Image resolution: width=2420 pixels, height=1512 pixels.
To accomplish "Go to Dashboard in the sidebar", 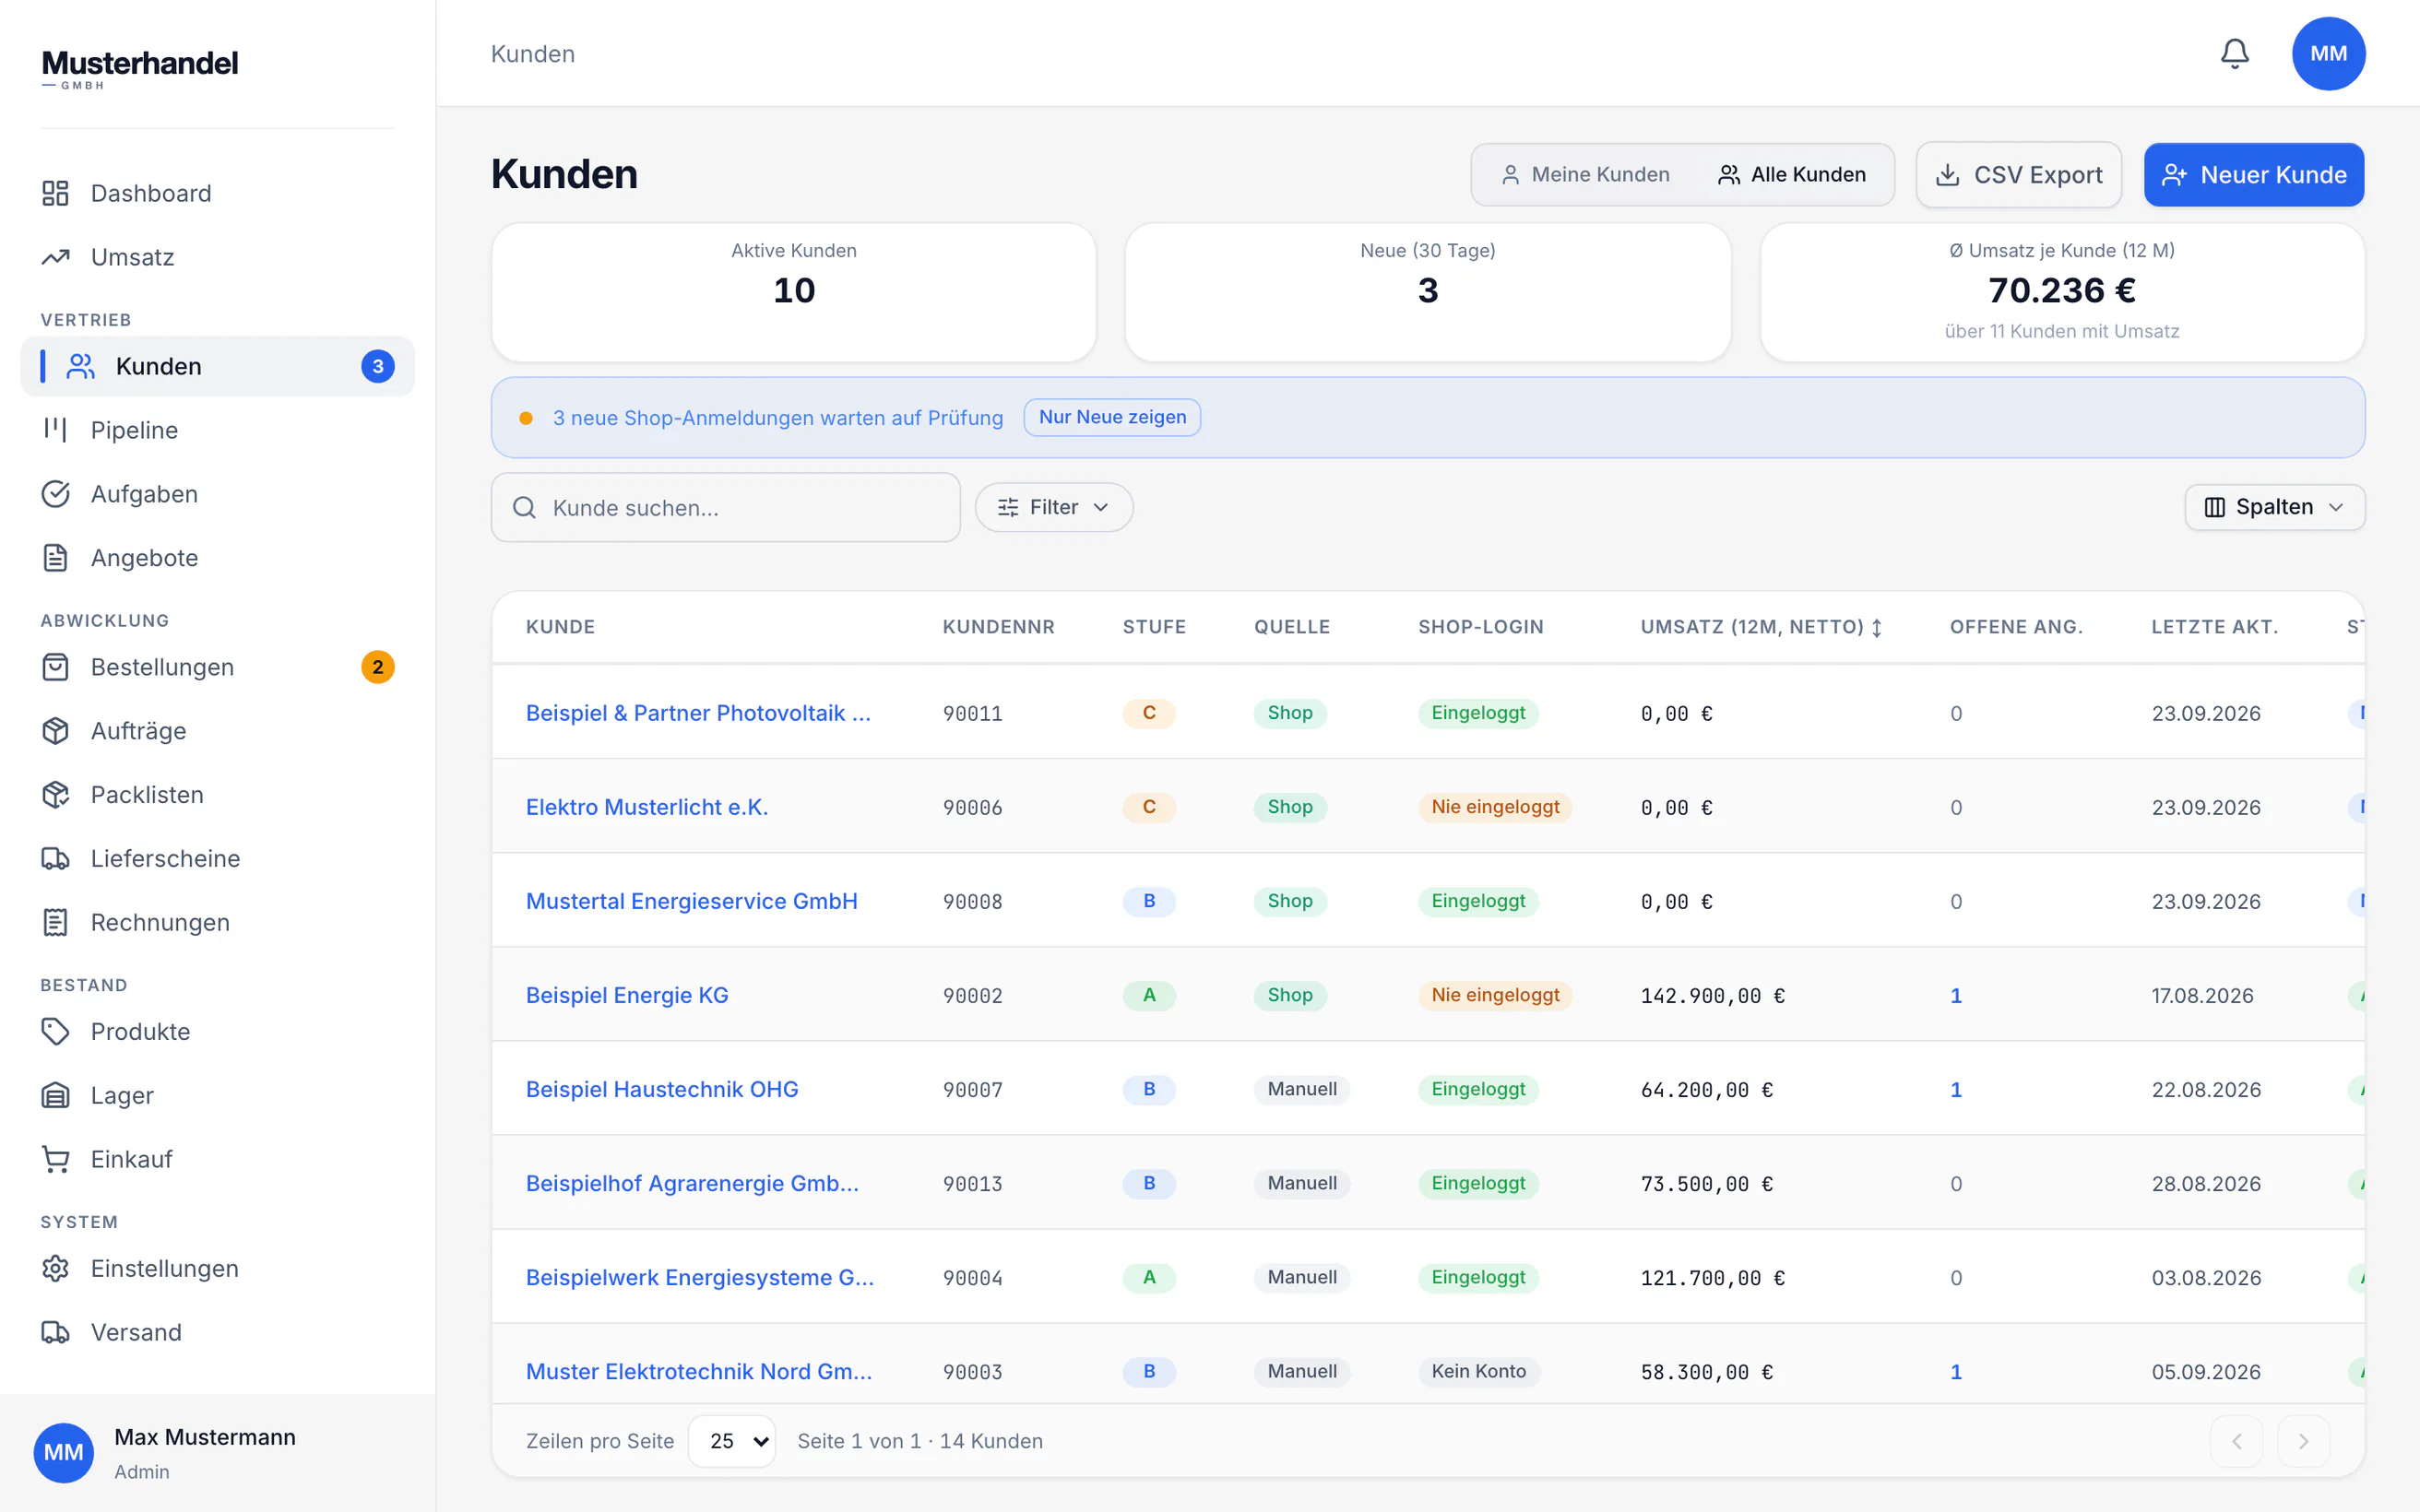I will pos(217,193).
